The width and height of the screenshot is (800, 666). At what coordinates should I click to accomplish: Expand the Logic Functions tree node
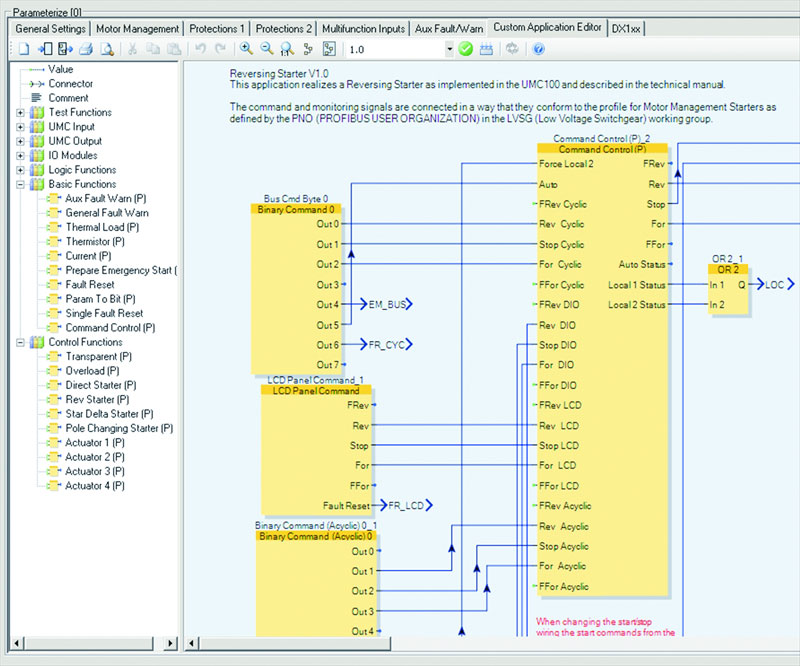coord(21,170)
